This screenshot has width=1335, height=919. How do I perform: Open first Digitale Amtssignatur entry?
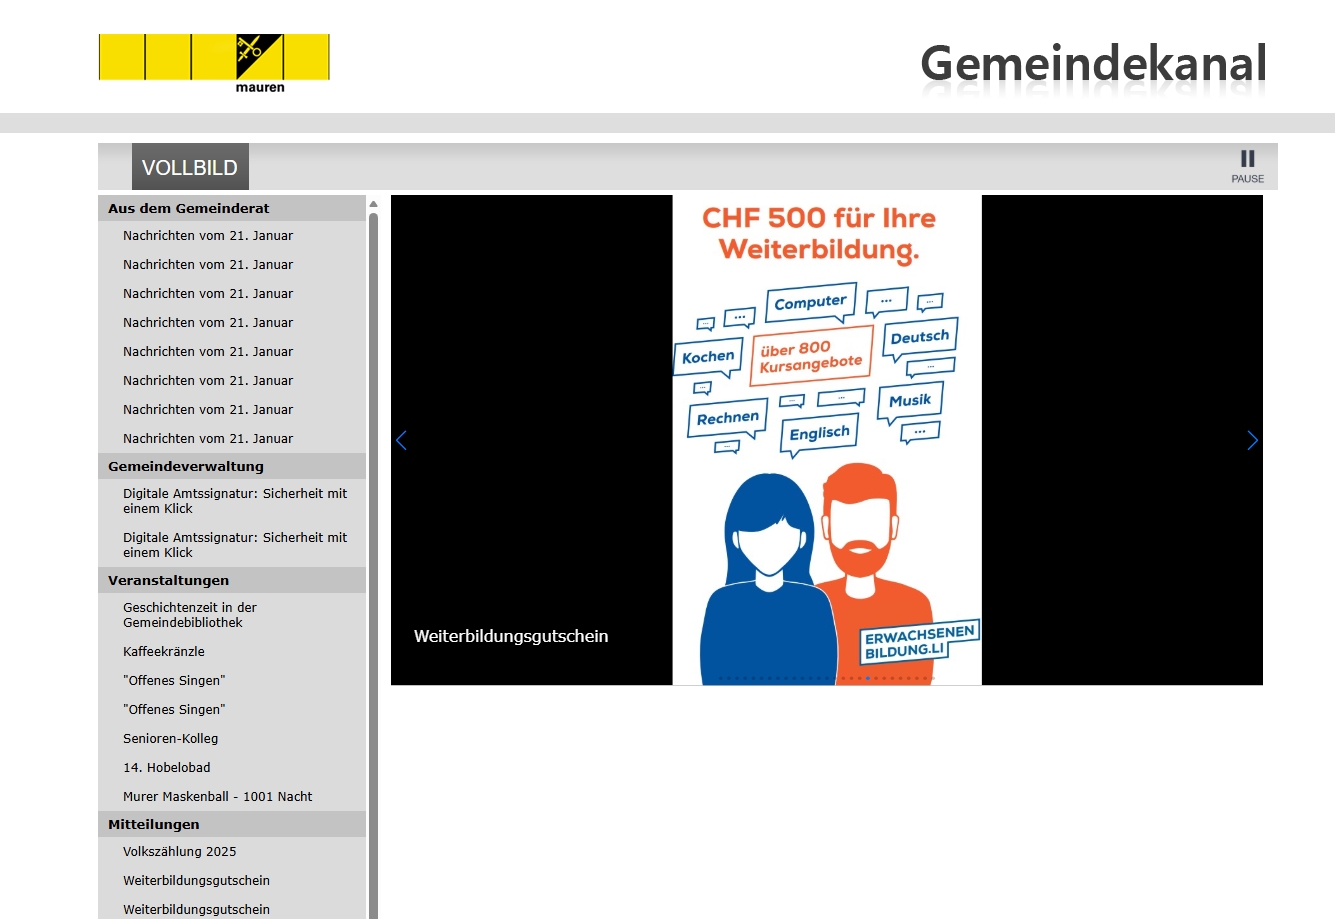[x=234, y=501]
